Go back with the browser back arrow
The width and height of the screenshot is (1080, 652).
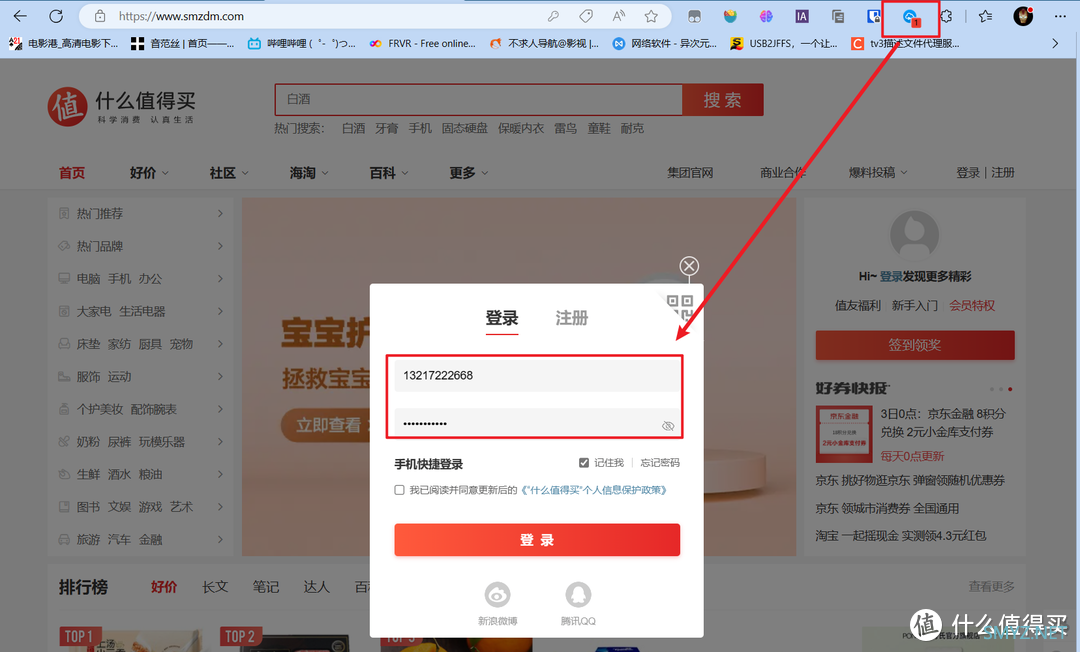pos(20,16)
